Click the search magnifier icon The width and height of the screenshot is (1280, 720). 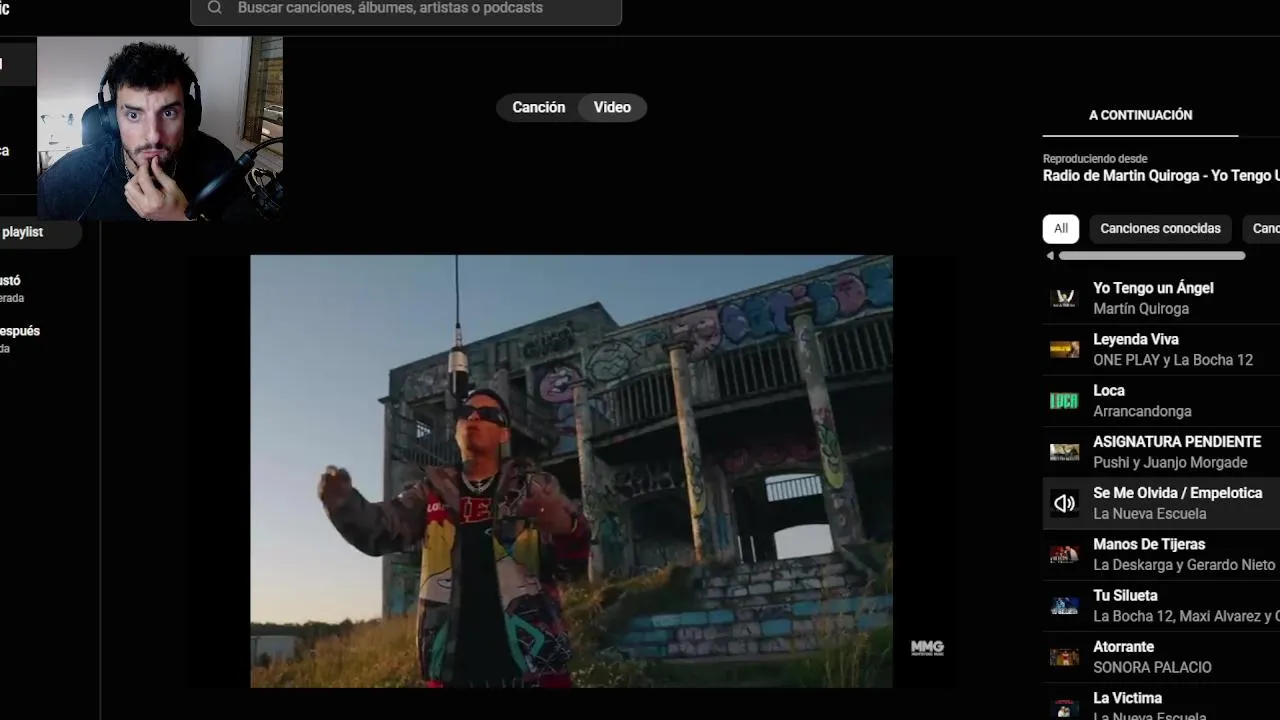point(214,8)
